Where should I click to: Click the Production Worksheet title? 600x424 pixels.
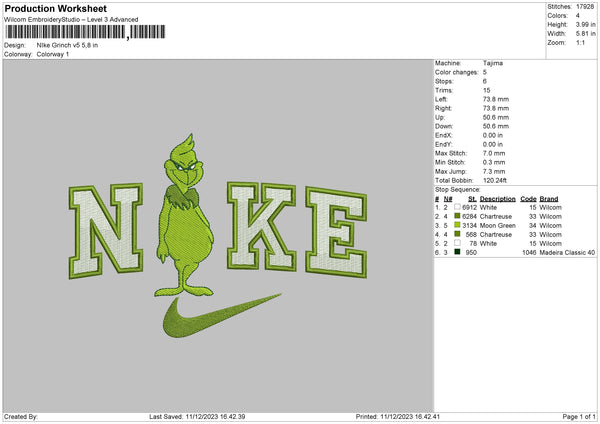point(56,8)
